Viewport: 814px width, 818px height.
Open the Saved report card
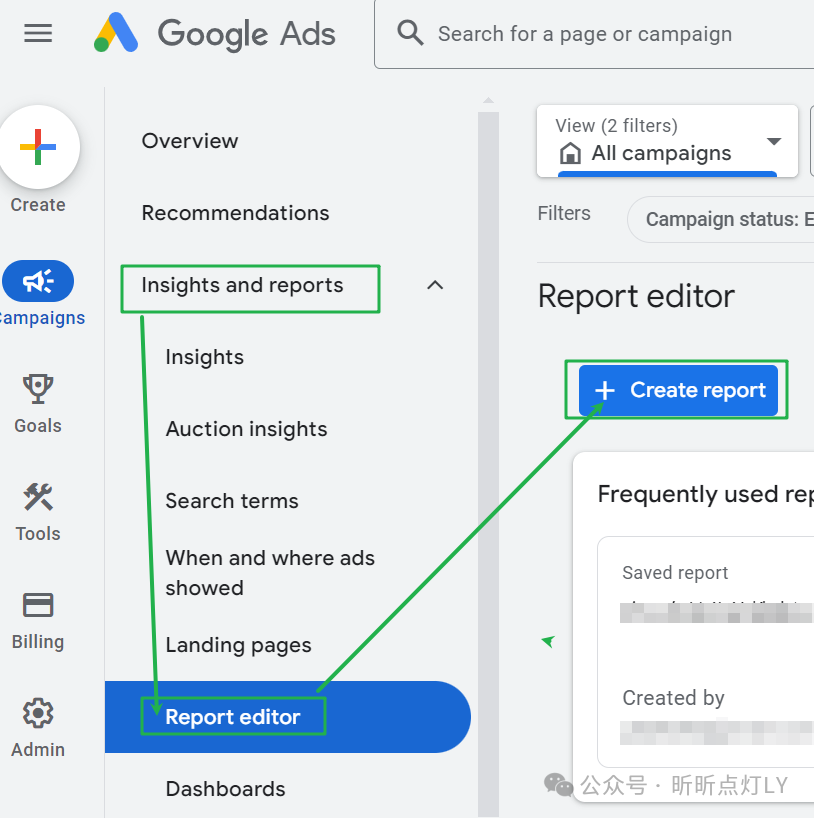click(706, 652)
